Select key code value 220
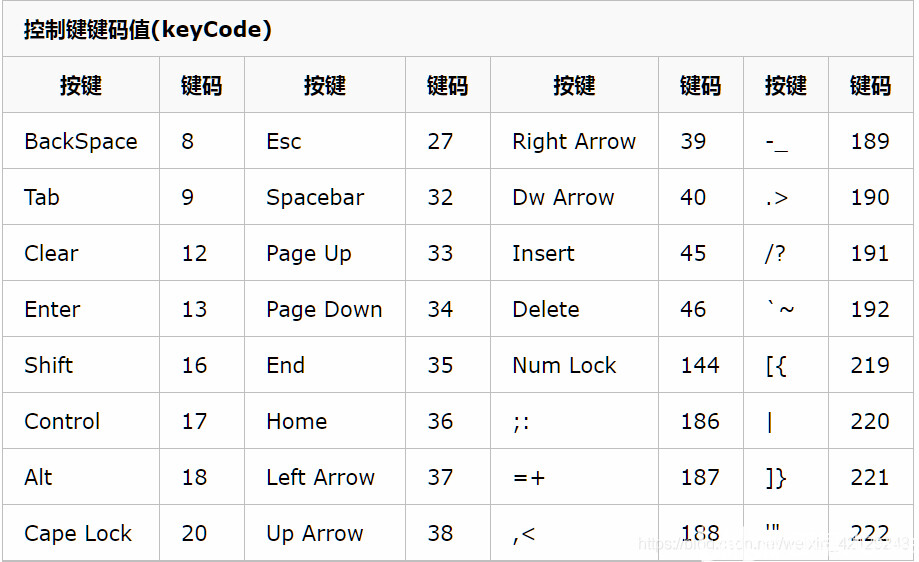The height and width of the screenshot is (562, 919). point(871,421)
